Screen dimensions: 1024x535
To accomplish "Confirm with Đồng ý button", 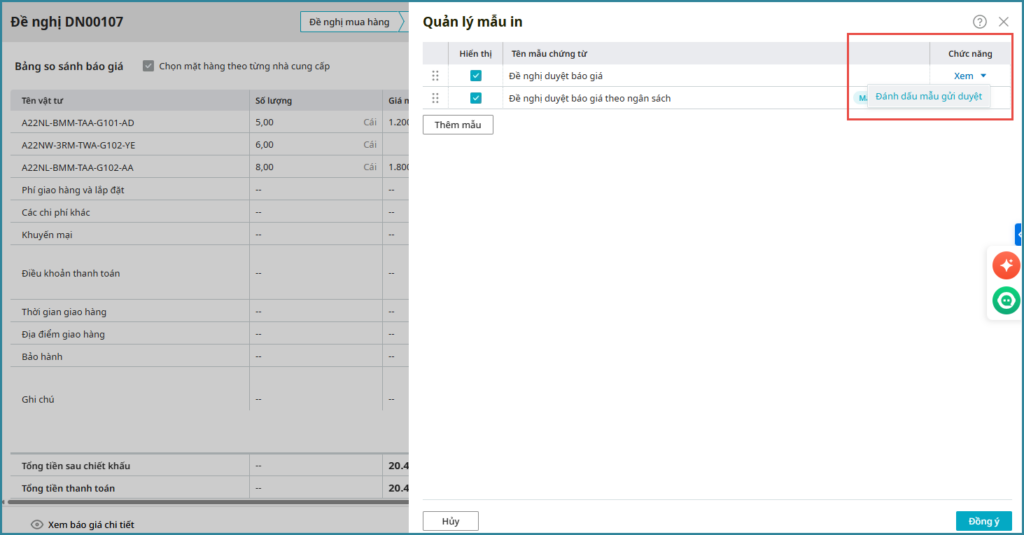I will pyautogui.click(x=984, y=521).
